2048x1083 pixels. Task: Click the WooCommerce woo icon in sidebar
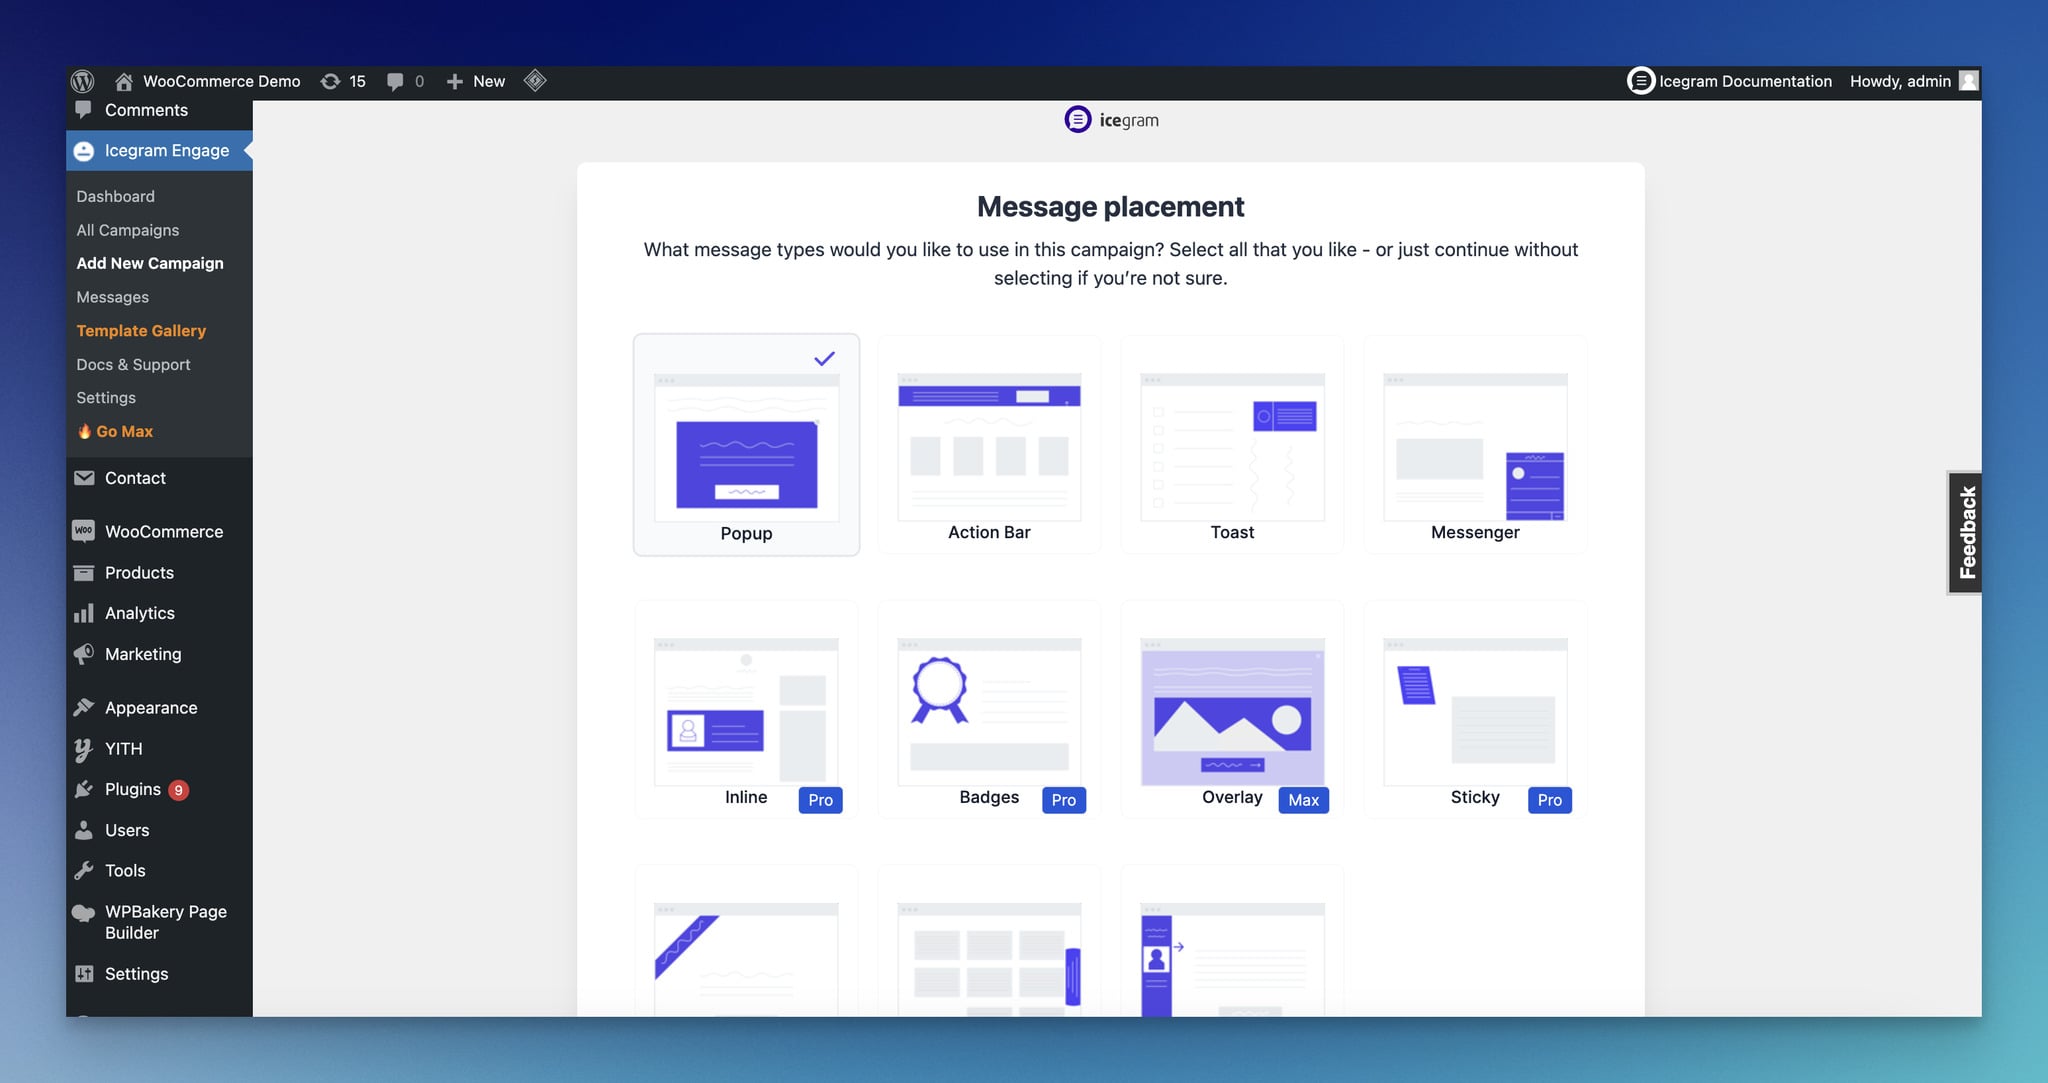click(x=84, y=531)
